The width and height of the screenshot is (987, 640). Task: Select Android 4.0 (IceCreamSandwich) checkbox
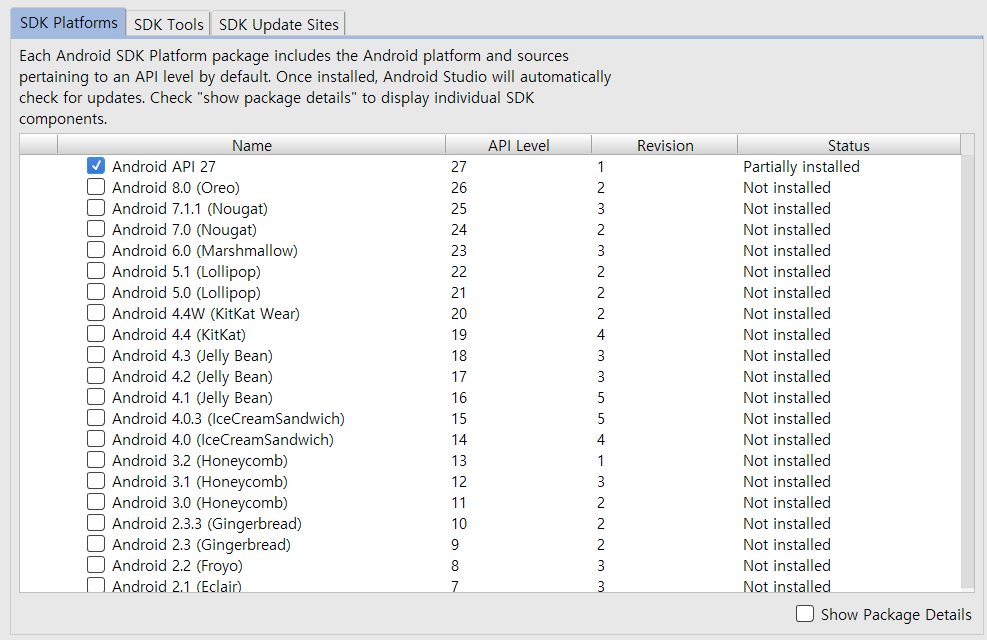(96, 439)
